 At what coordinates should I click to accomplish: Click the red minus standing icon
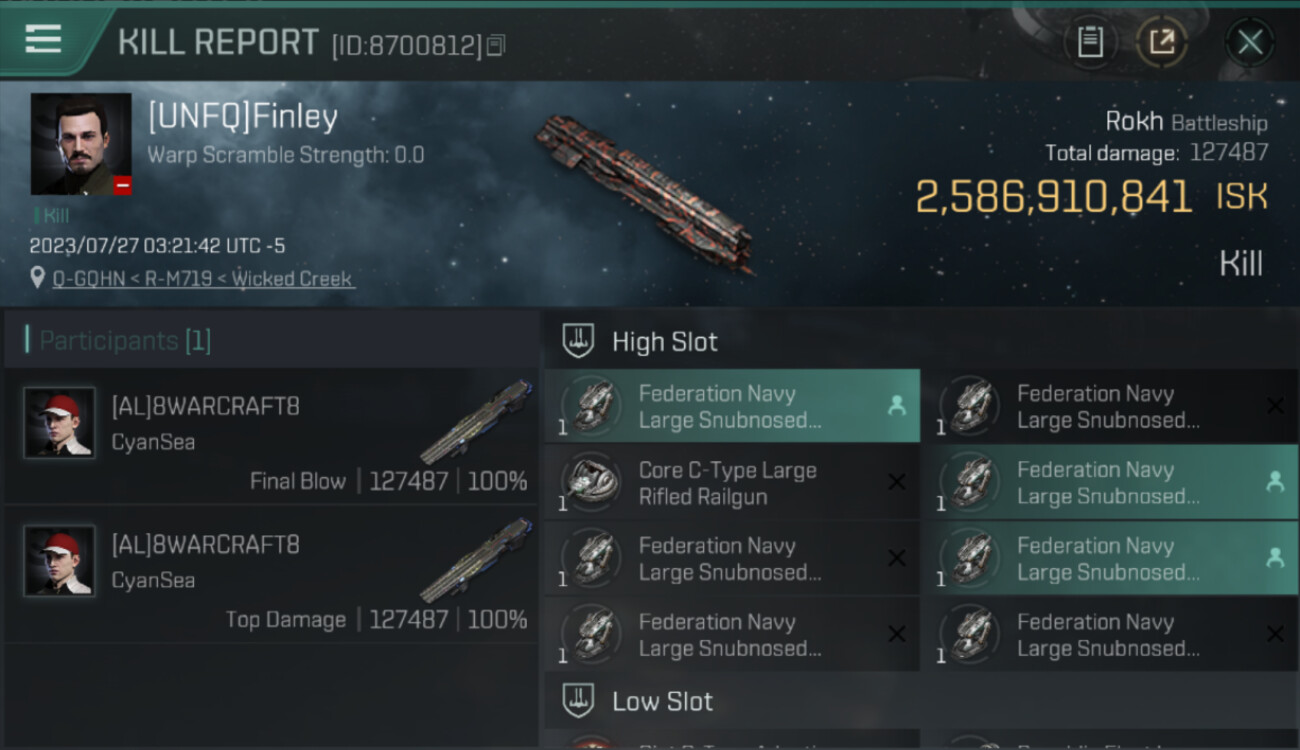click(x=122, y=185)
